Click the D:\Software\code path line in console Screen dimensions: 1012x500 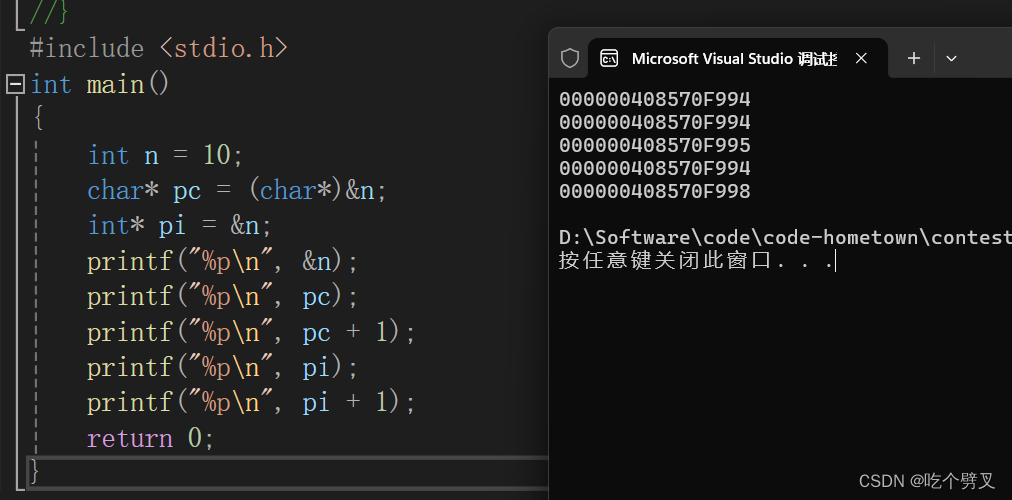click(785, 238)
